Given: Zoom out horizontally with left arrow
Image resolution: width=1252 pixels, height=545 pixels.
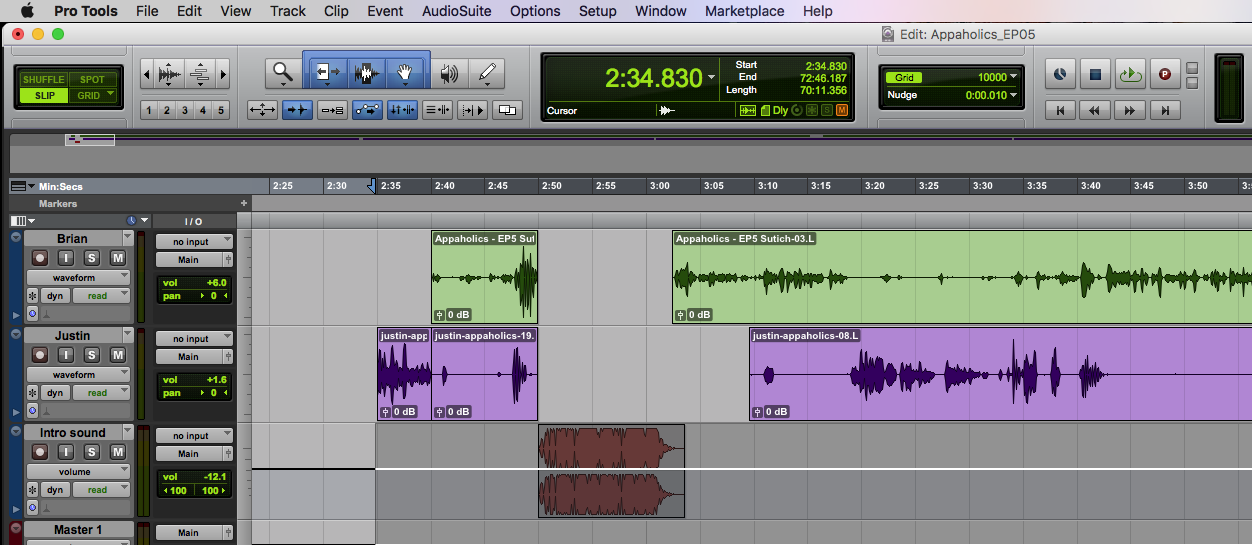Looking at the screenshot, I should pyautogui.click(x=148, y=74).
